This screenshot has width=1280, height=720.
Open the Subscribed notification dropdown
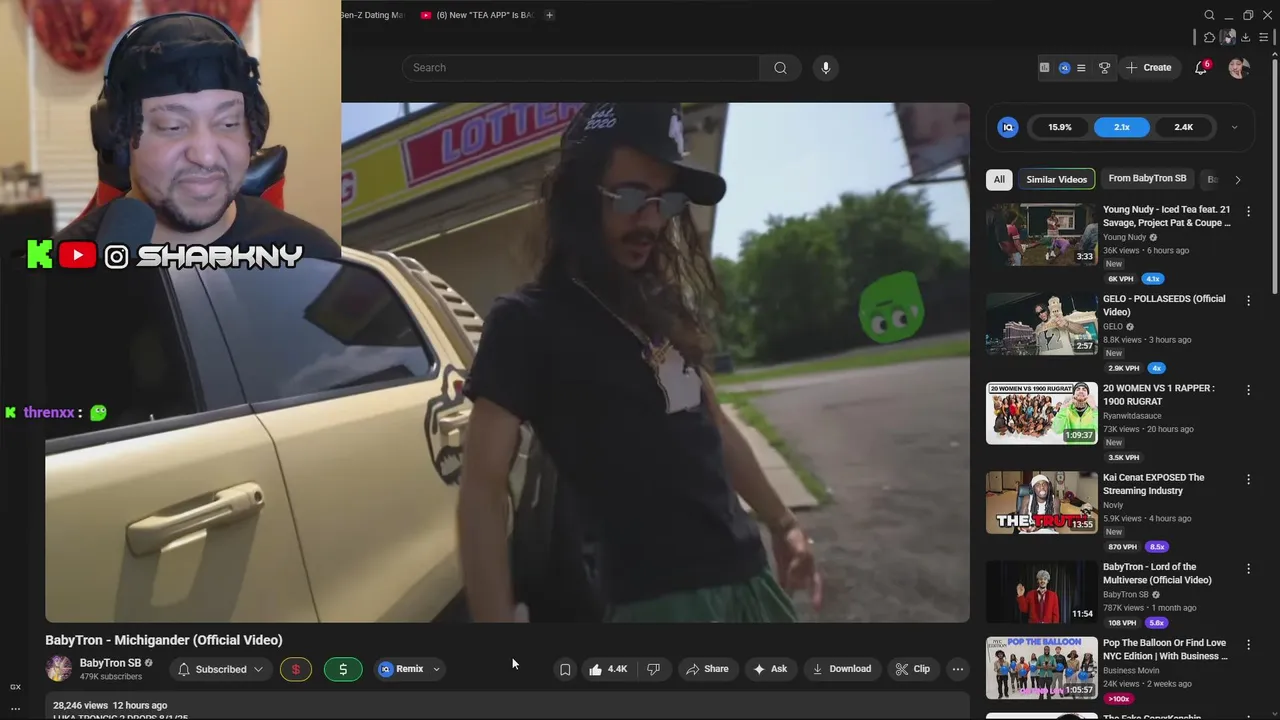(x=220, y=669)
